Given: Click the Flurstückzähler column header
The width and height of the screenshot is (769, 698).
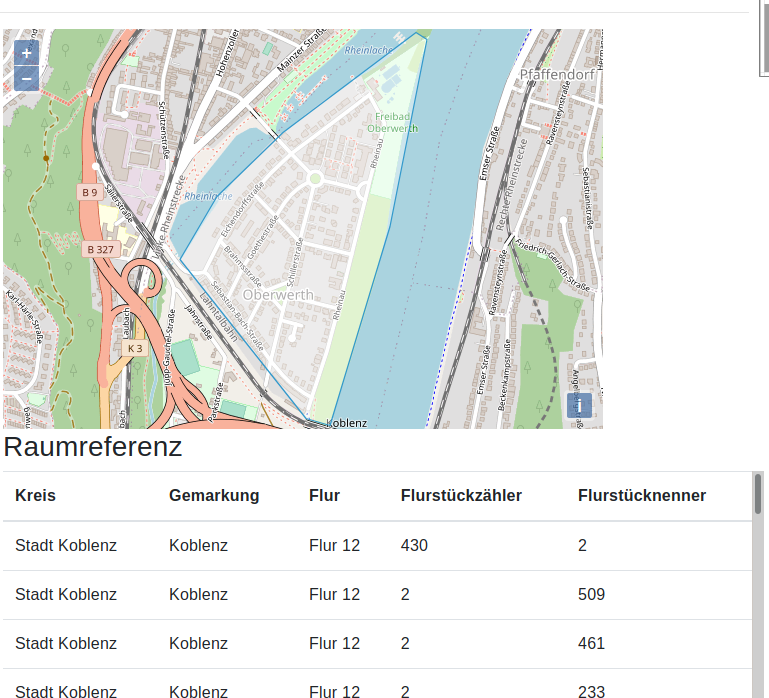Looking at the screenshot, I should pos(461,495).
